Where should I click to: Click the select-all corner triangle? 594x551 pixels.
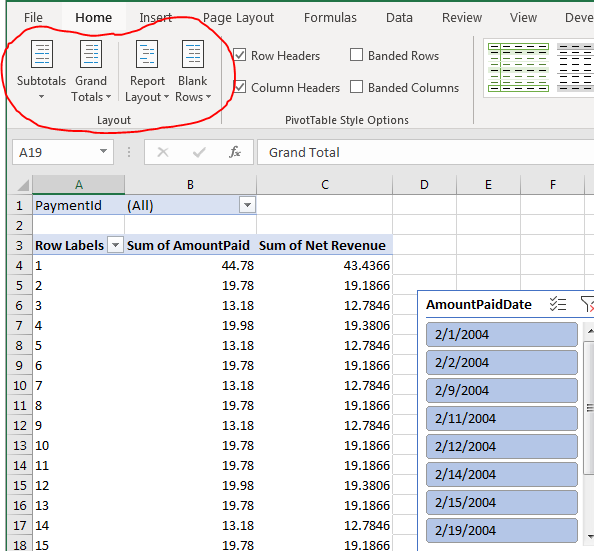(23, 185)
